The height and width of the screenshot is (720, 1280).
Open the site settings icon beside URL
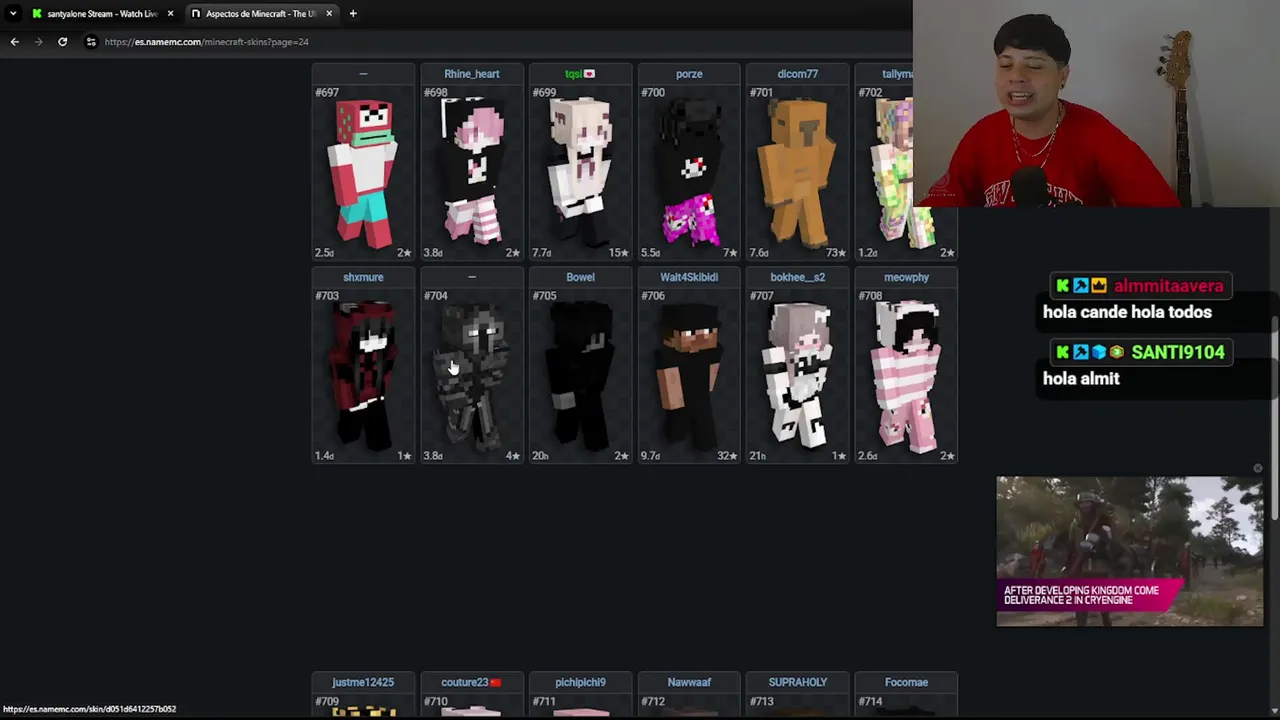point(91,42)
